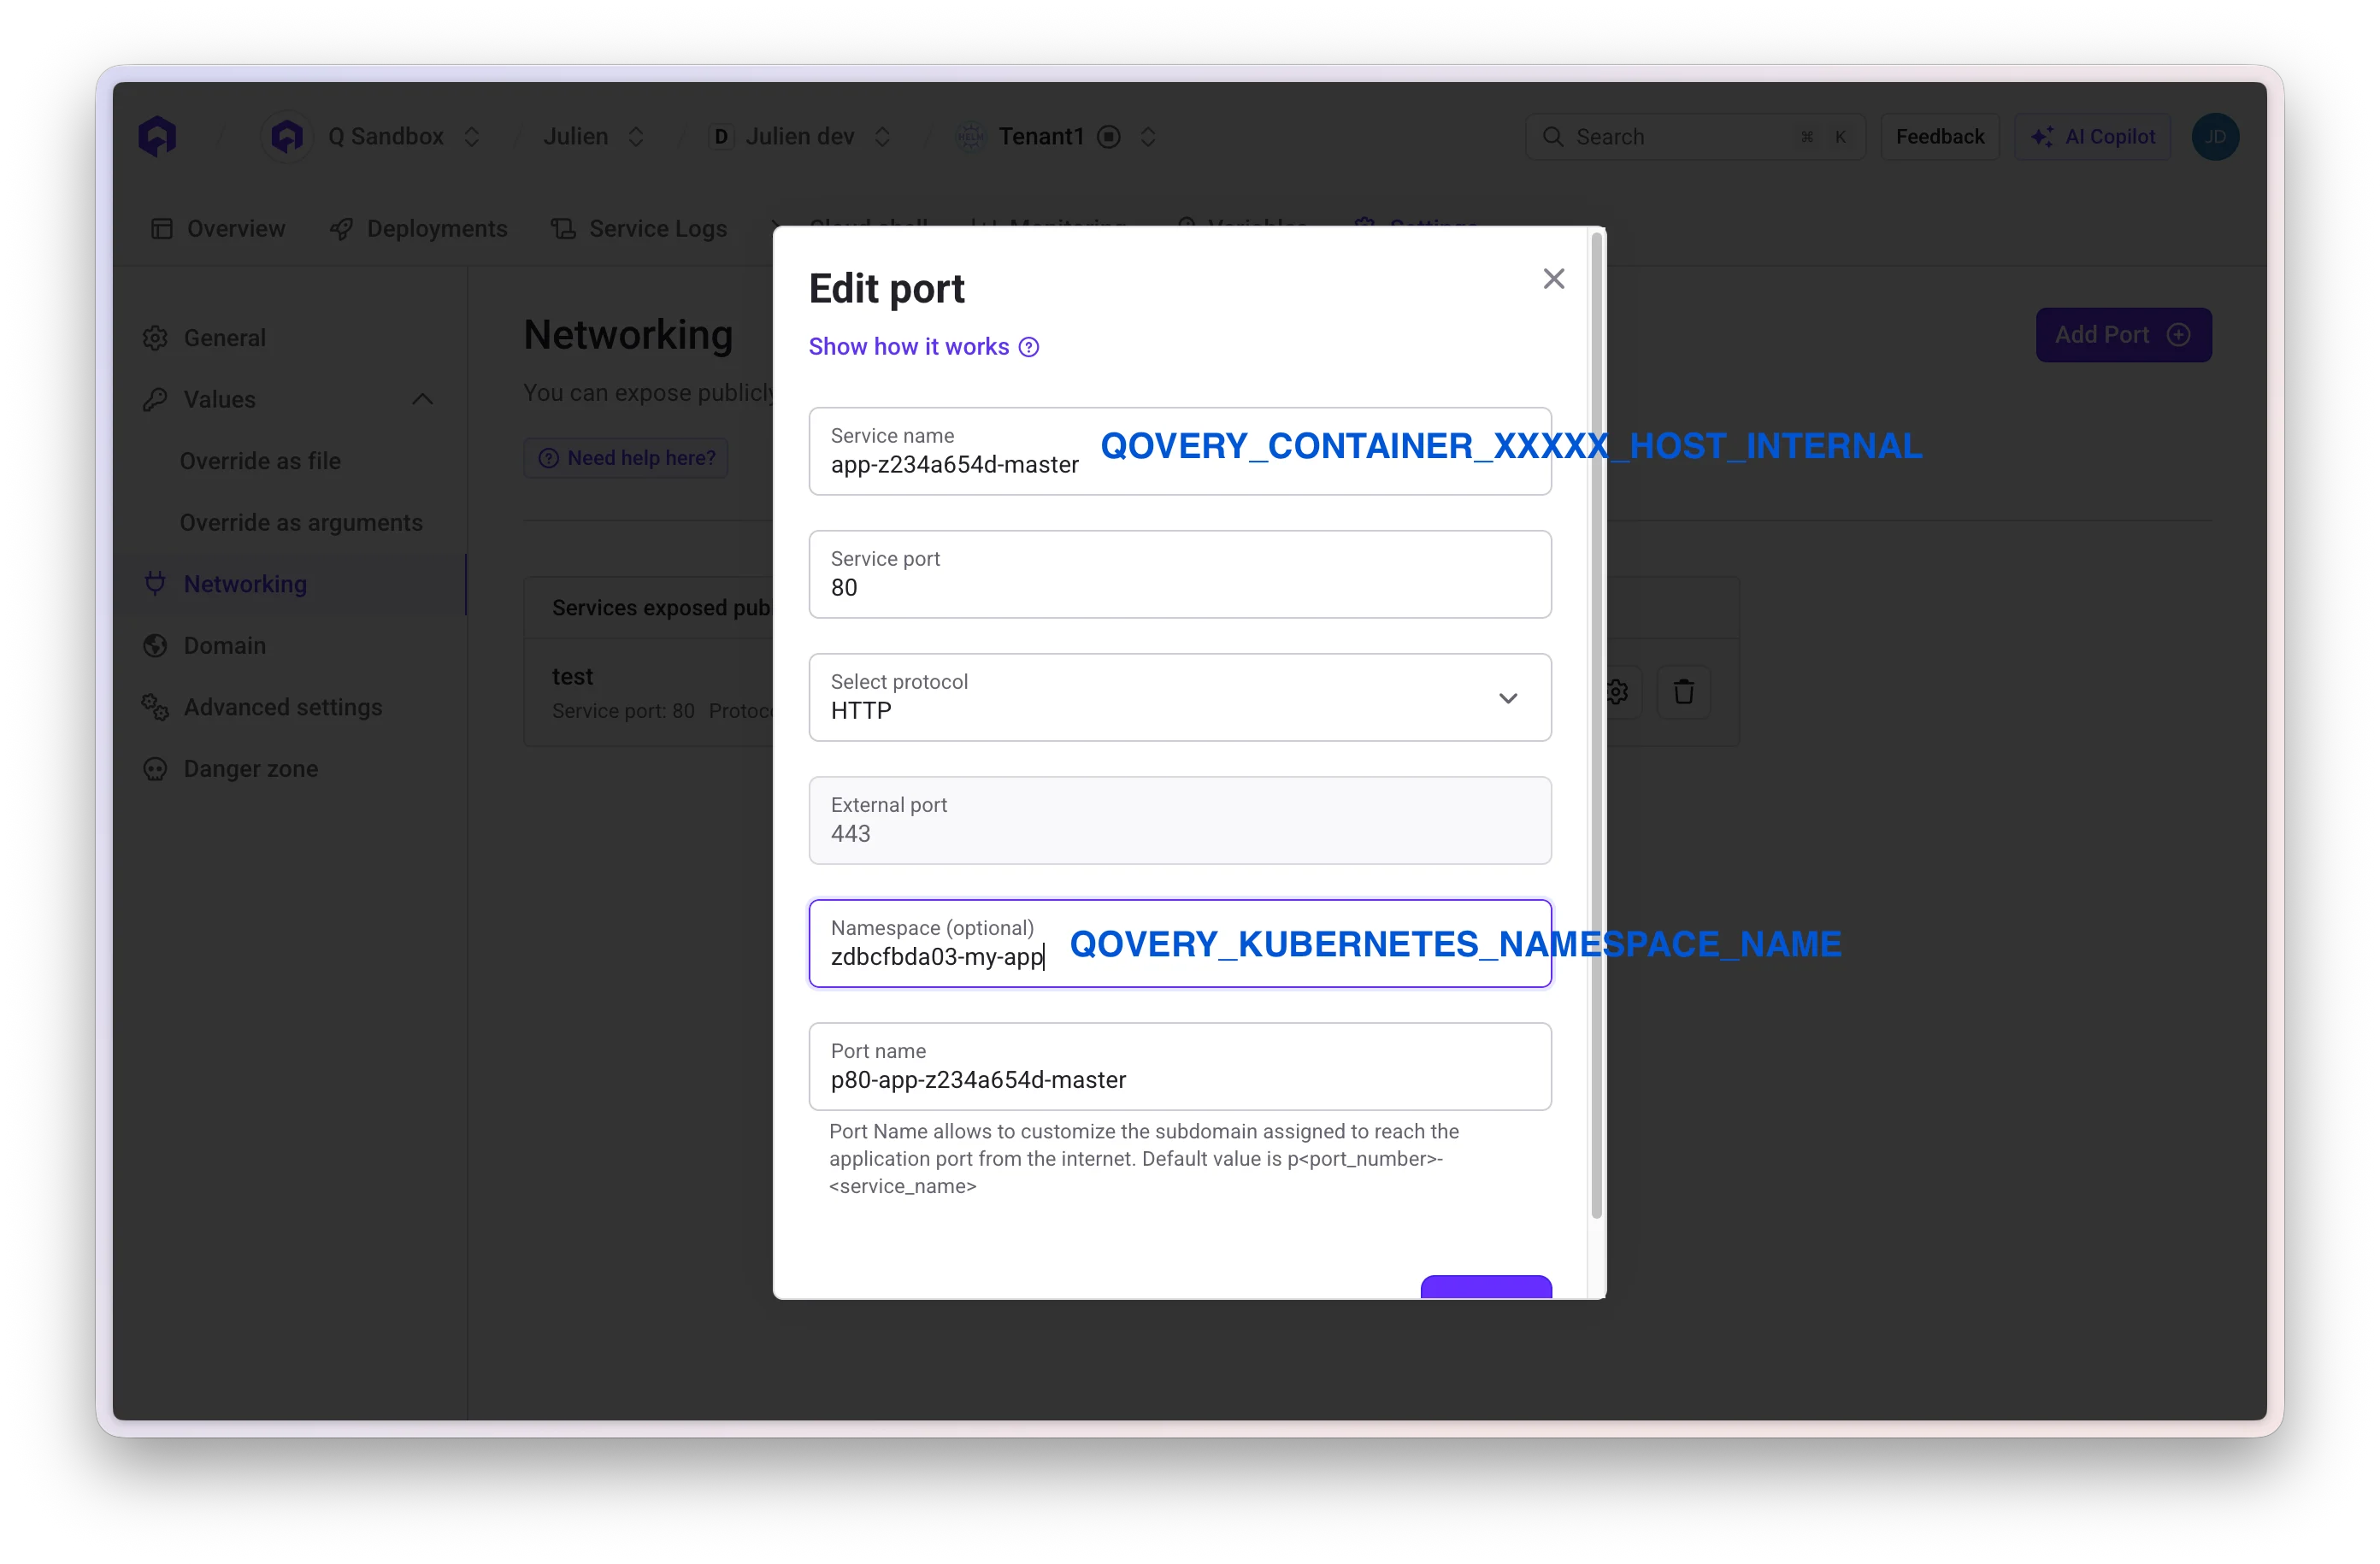
Task: Click the Tenant1 stopped status icon
Action: click(1108, 136)
